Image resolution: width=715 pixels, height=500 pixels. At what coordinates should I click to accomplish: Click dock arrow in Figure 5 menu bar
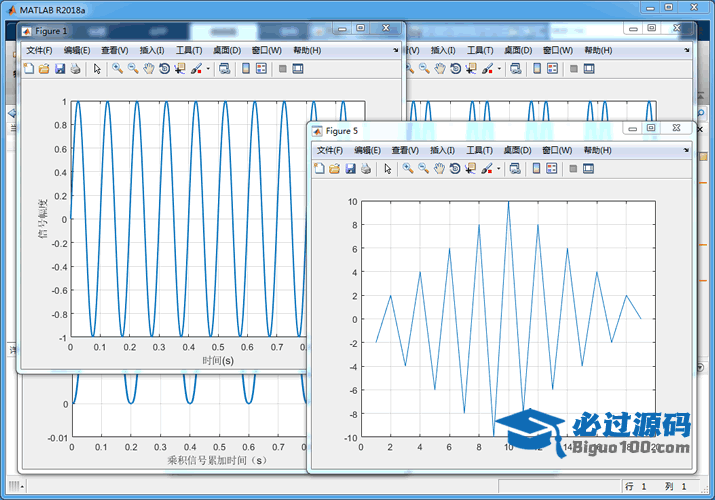click(x=686, y=150)
